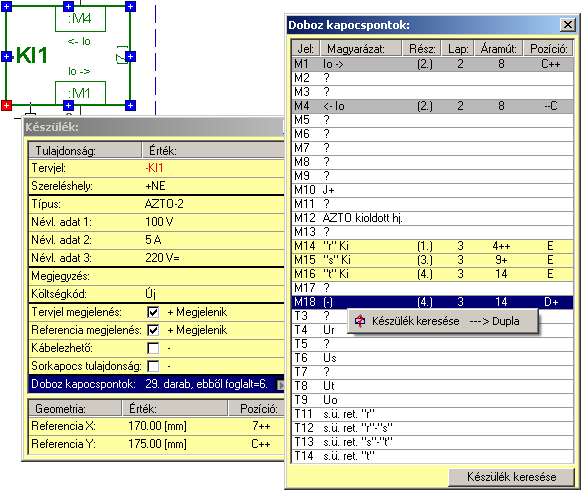
Task: Click the Áramút: column header
Action: pyautogui.click(x=498, y=49)
